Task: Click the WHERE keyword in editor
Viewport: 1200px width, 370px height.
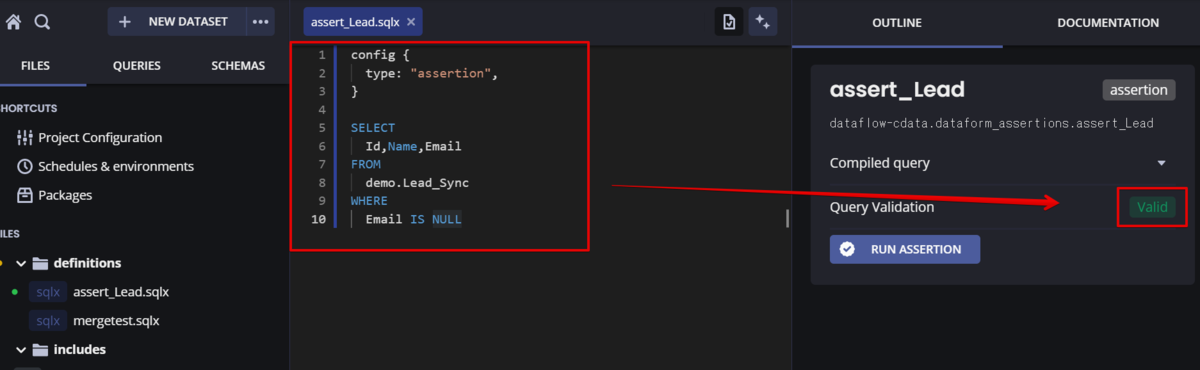Action: point(369,201)
